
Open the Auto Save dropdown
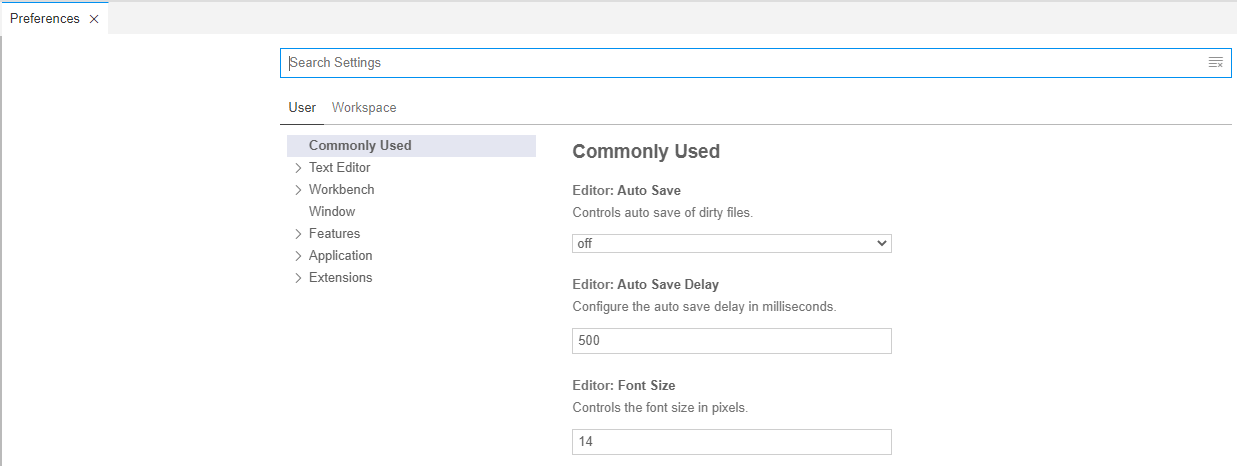click(731, 243)
